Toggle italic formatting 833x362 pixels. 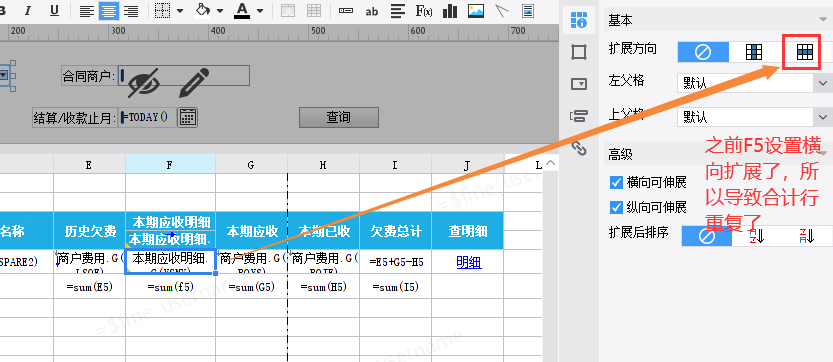click(28, 11)
